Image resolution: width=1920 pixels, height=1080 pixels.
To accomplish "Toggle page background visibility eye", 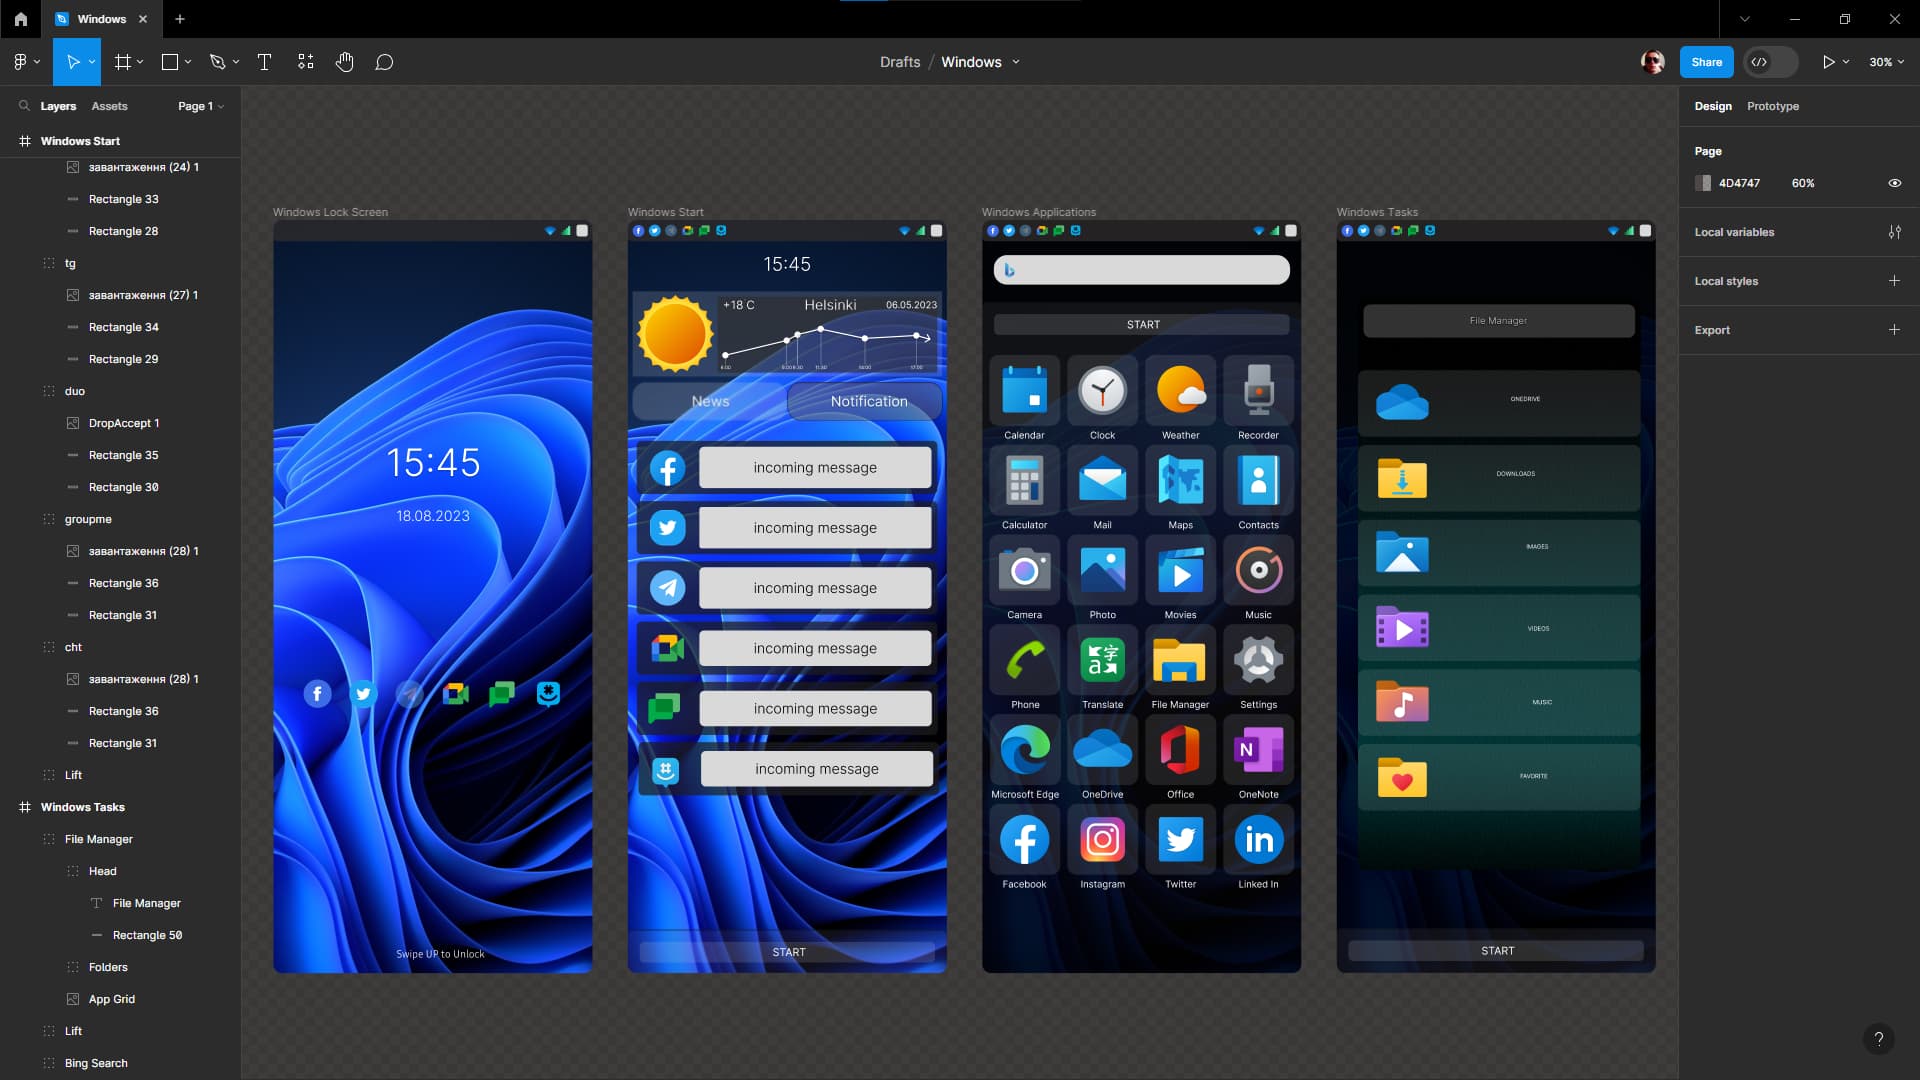I will pos(1894,183).
